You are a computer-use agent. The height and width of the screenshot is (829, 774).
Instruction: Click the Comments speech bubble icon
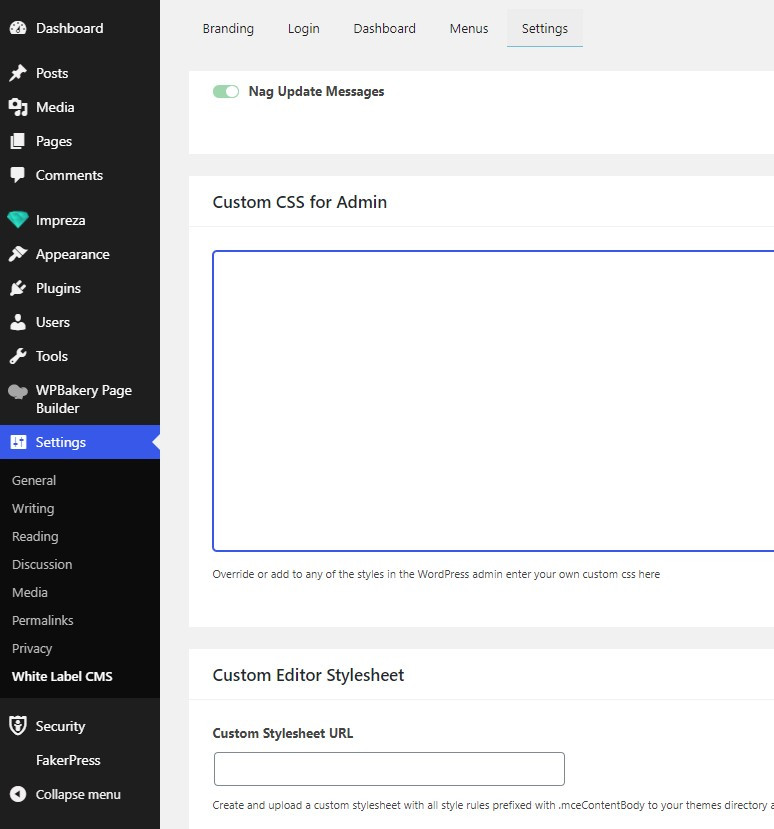tap(18, 175)
